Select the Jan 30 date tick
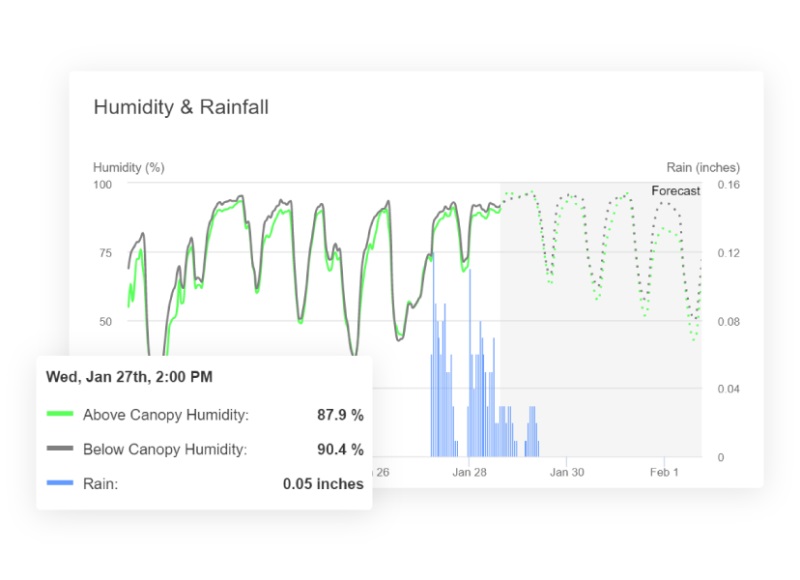Image resolution: width=800 pixels, height=580 pixels. tap(567, 471)
